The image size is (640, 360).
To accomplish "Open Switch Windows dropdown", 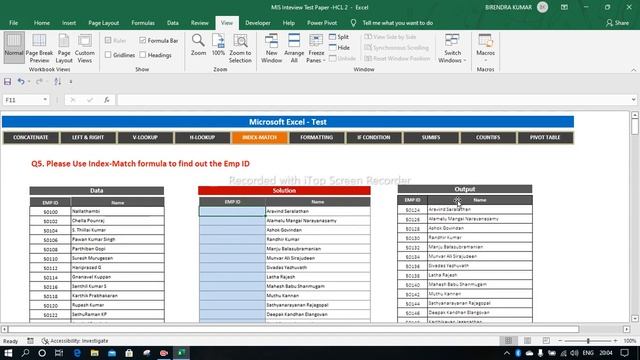I will pos(452,48).
